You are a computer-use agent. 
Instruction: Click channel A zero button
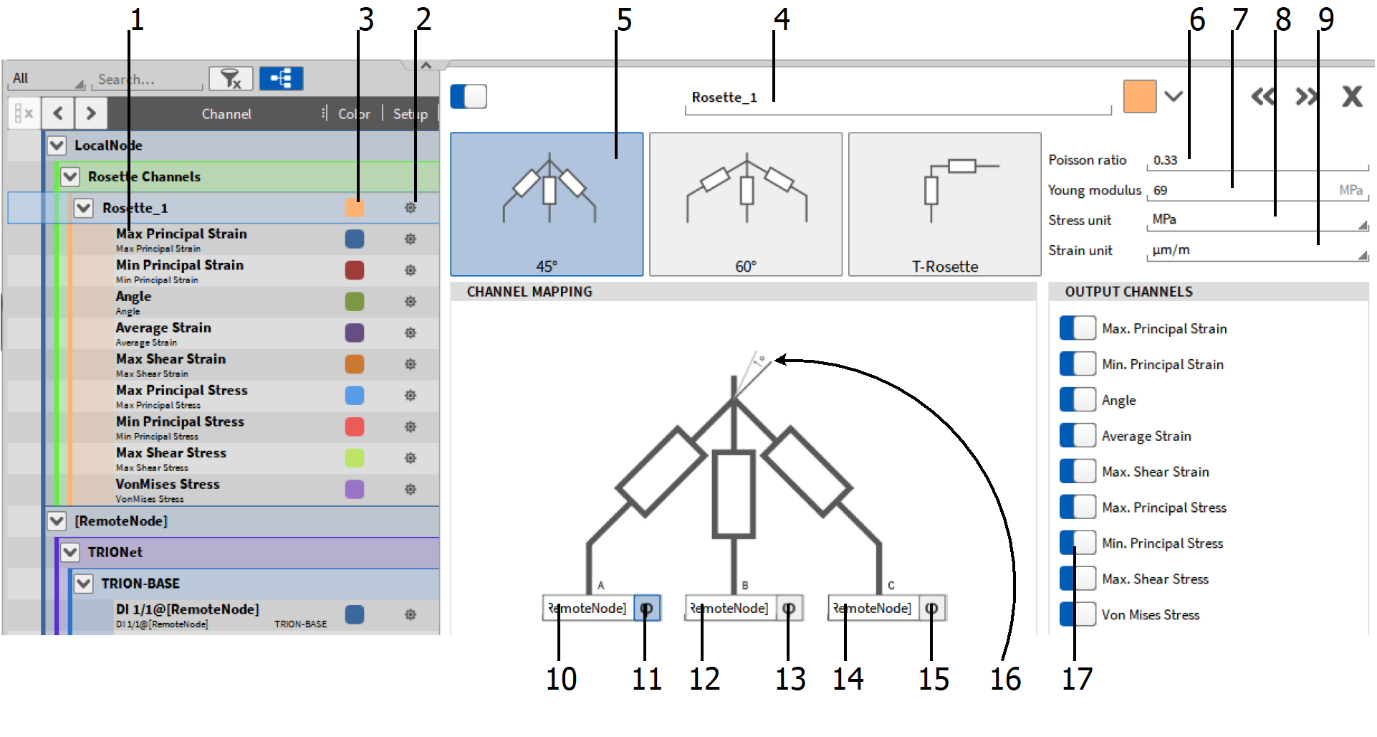pos(646,608)
